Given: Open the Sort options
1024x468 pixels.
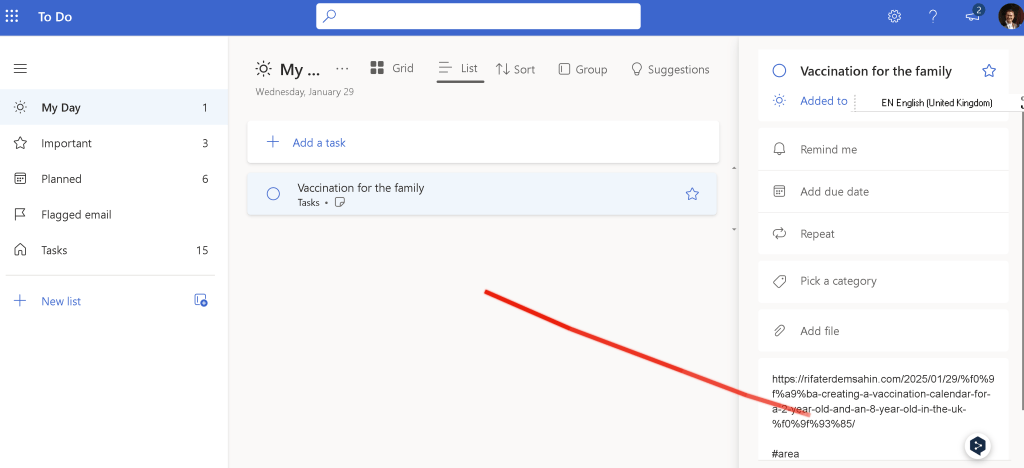Looking at the screenshot, I should (515, 69).
